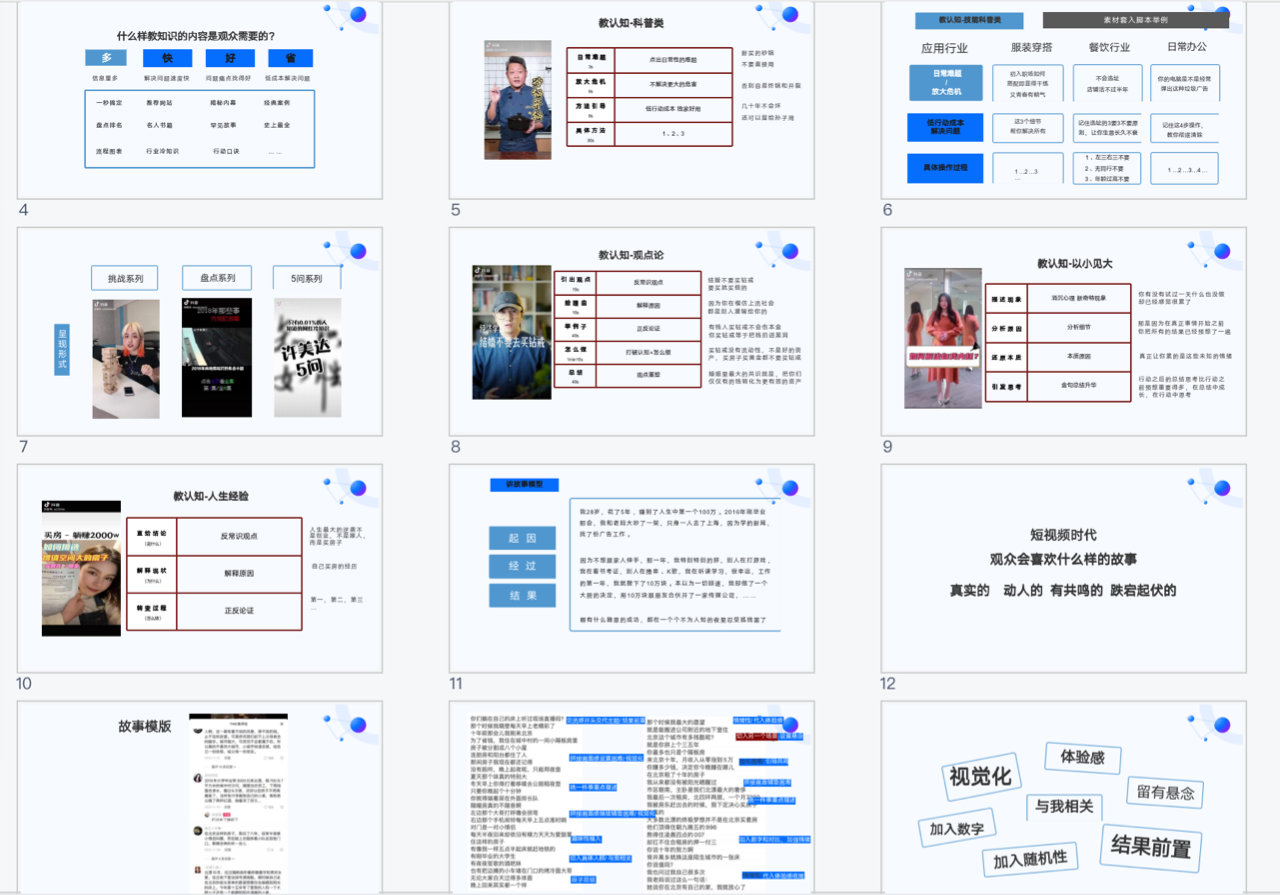Click slide number label 9
This screenshot has width=1280, height=895.
tap(887, 447)
